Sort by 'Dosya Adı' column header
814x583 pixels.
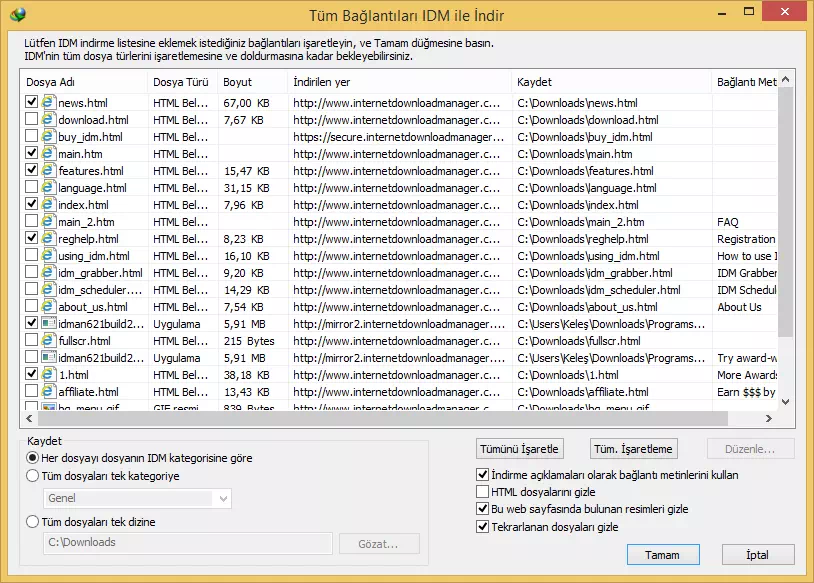click(84, 82)
